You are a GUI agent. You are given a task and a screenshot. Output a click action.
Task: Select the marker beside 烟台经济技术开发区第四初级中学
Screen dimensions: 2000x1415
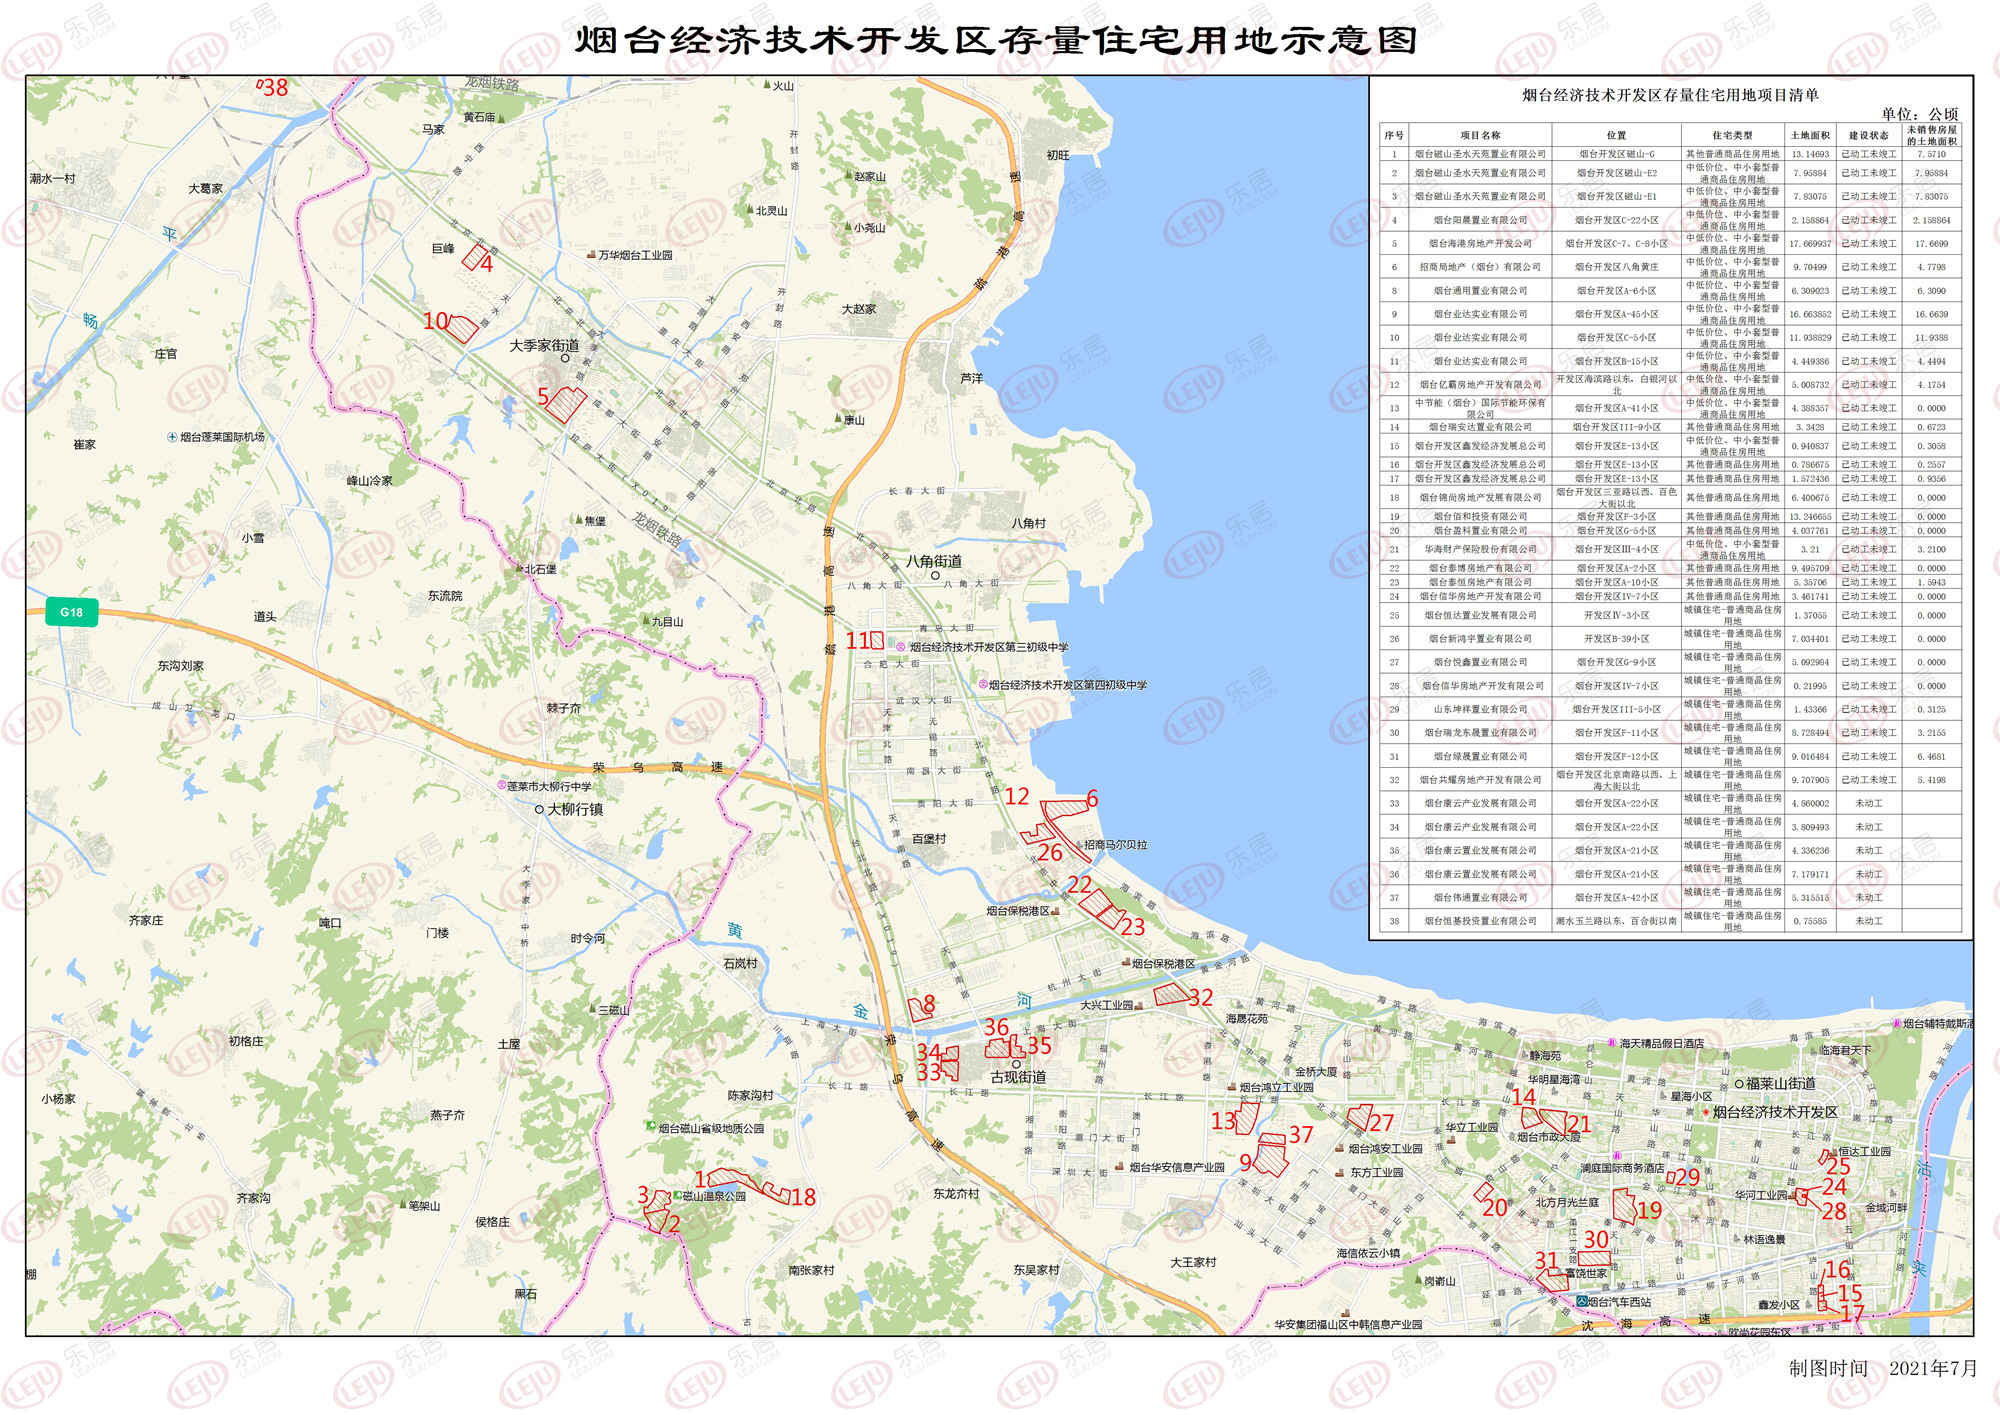point(982,685)
